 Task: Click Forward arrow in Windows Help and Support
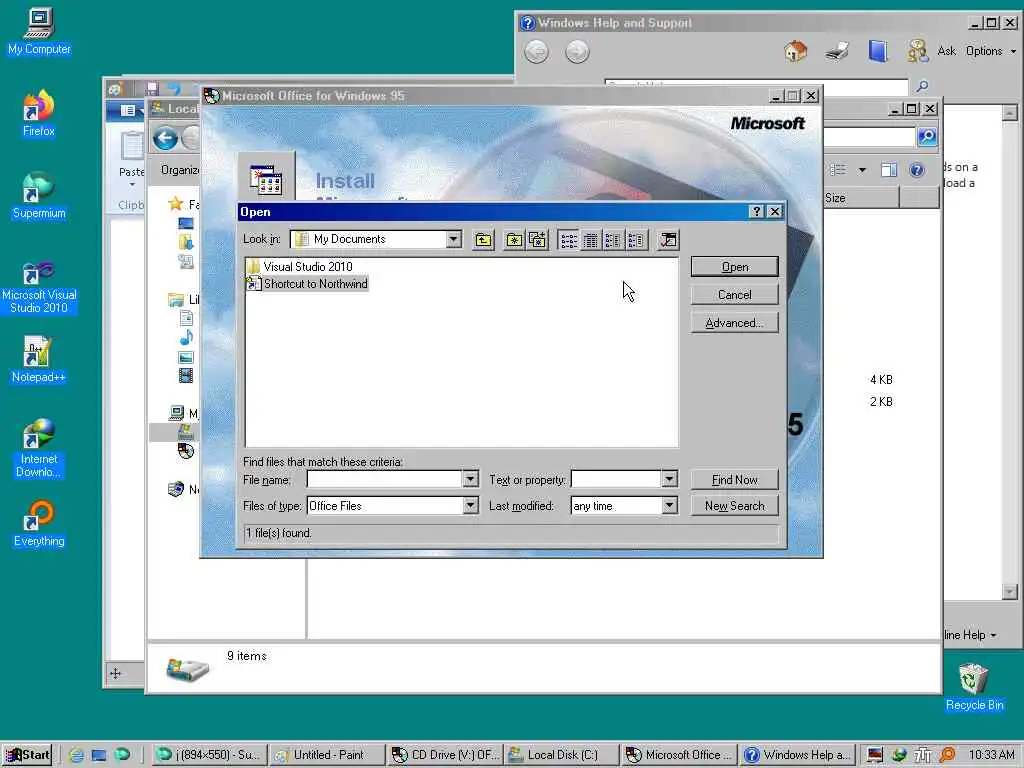(577, 52)
